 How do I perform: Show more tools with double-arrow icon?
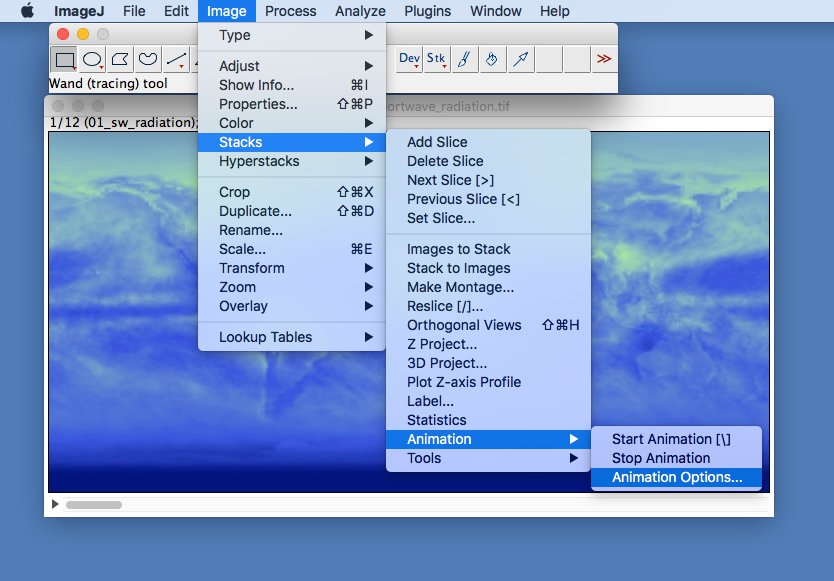point(604,59)
